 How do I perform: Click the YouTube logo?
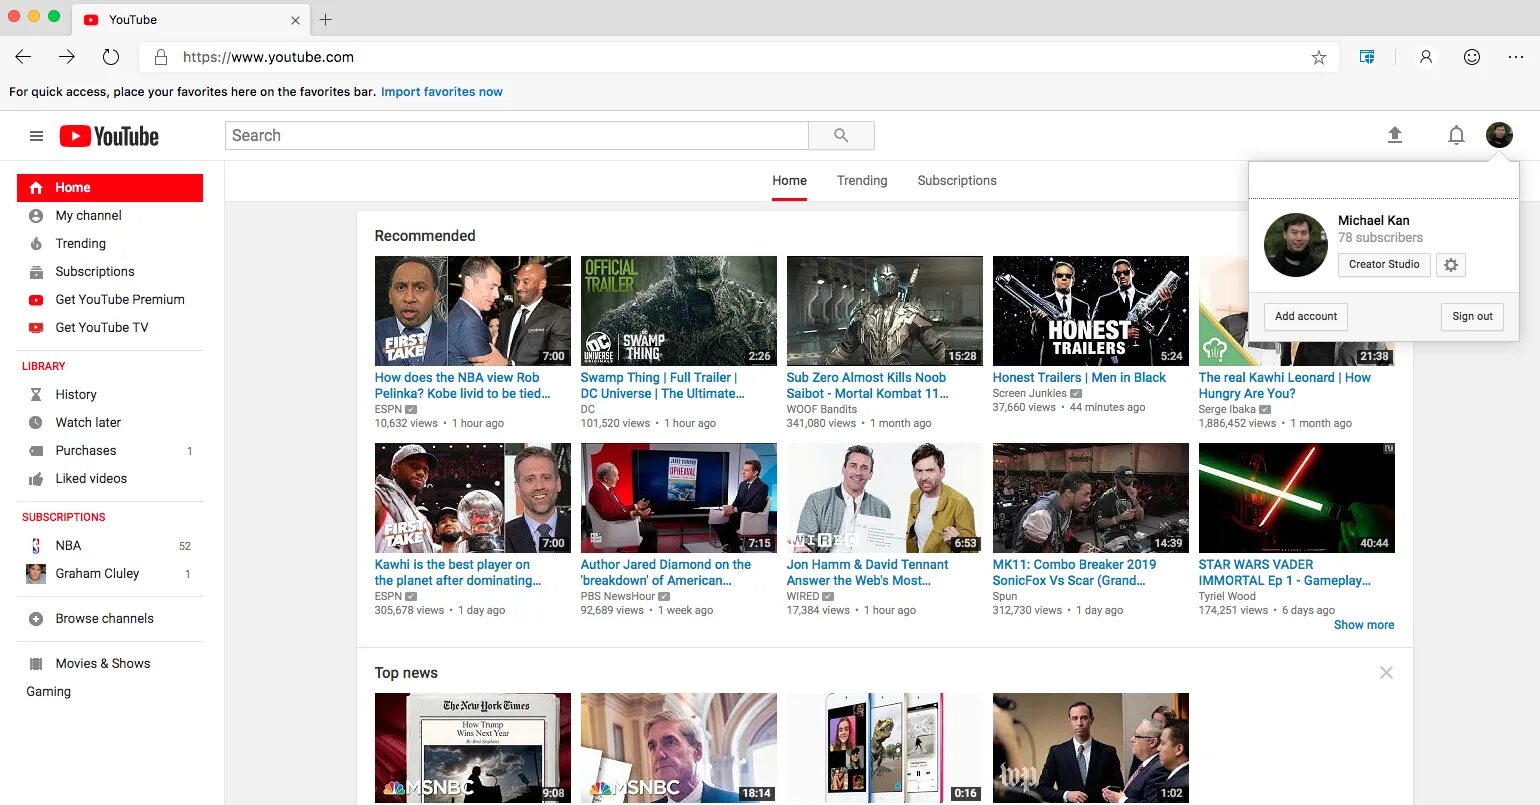[x=109, y=136]
